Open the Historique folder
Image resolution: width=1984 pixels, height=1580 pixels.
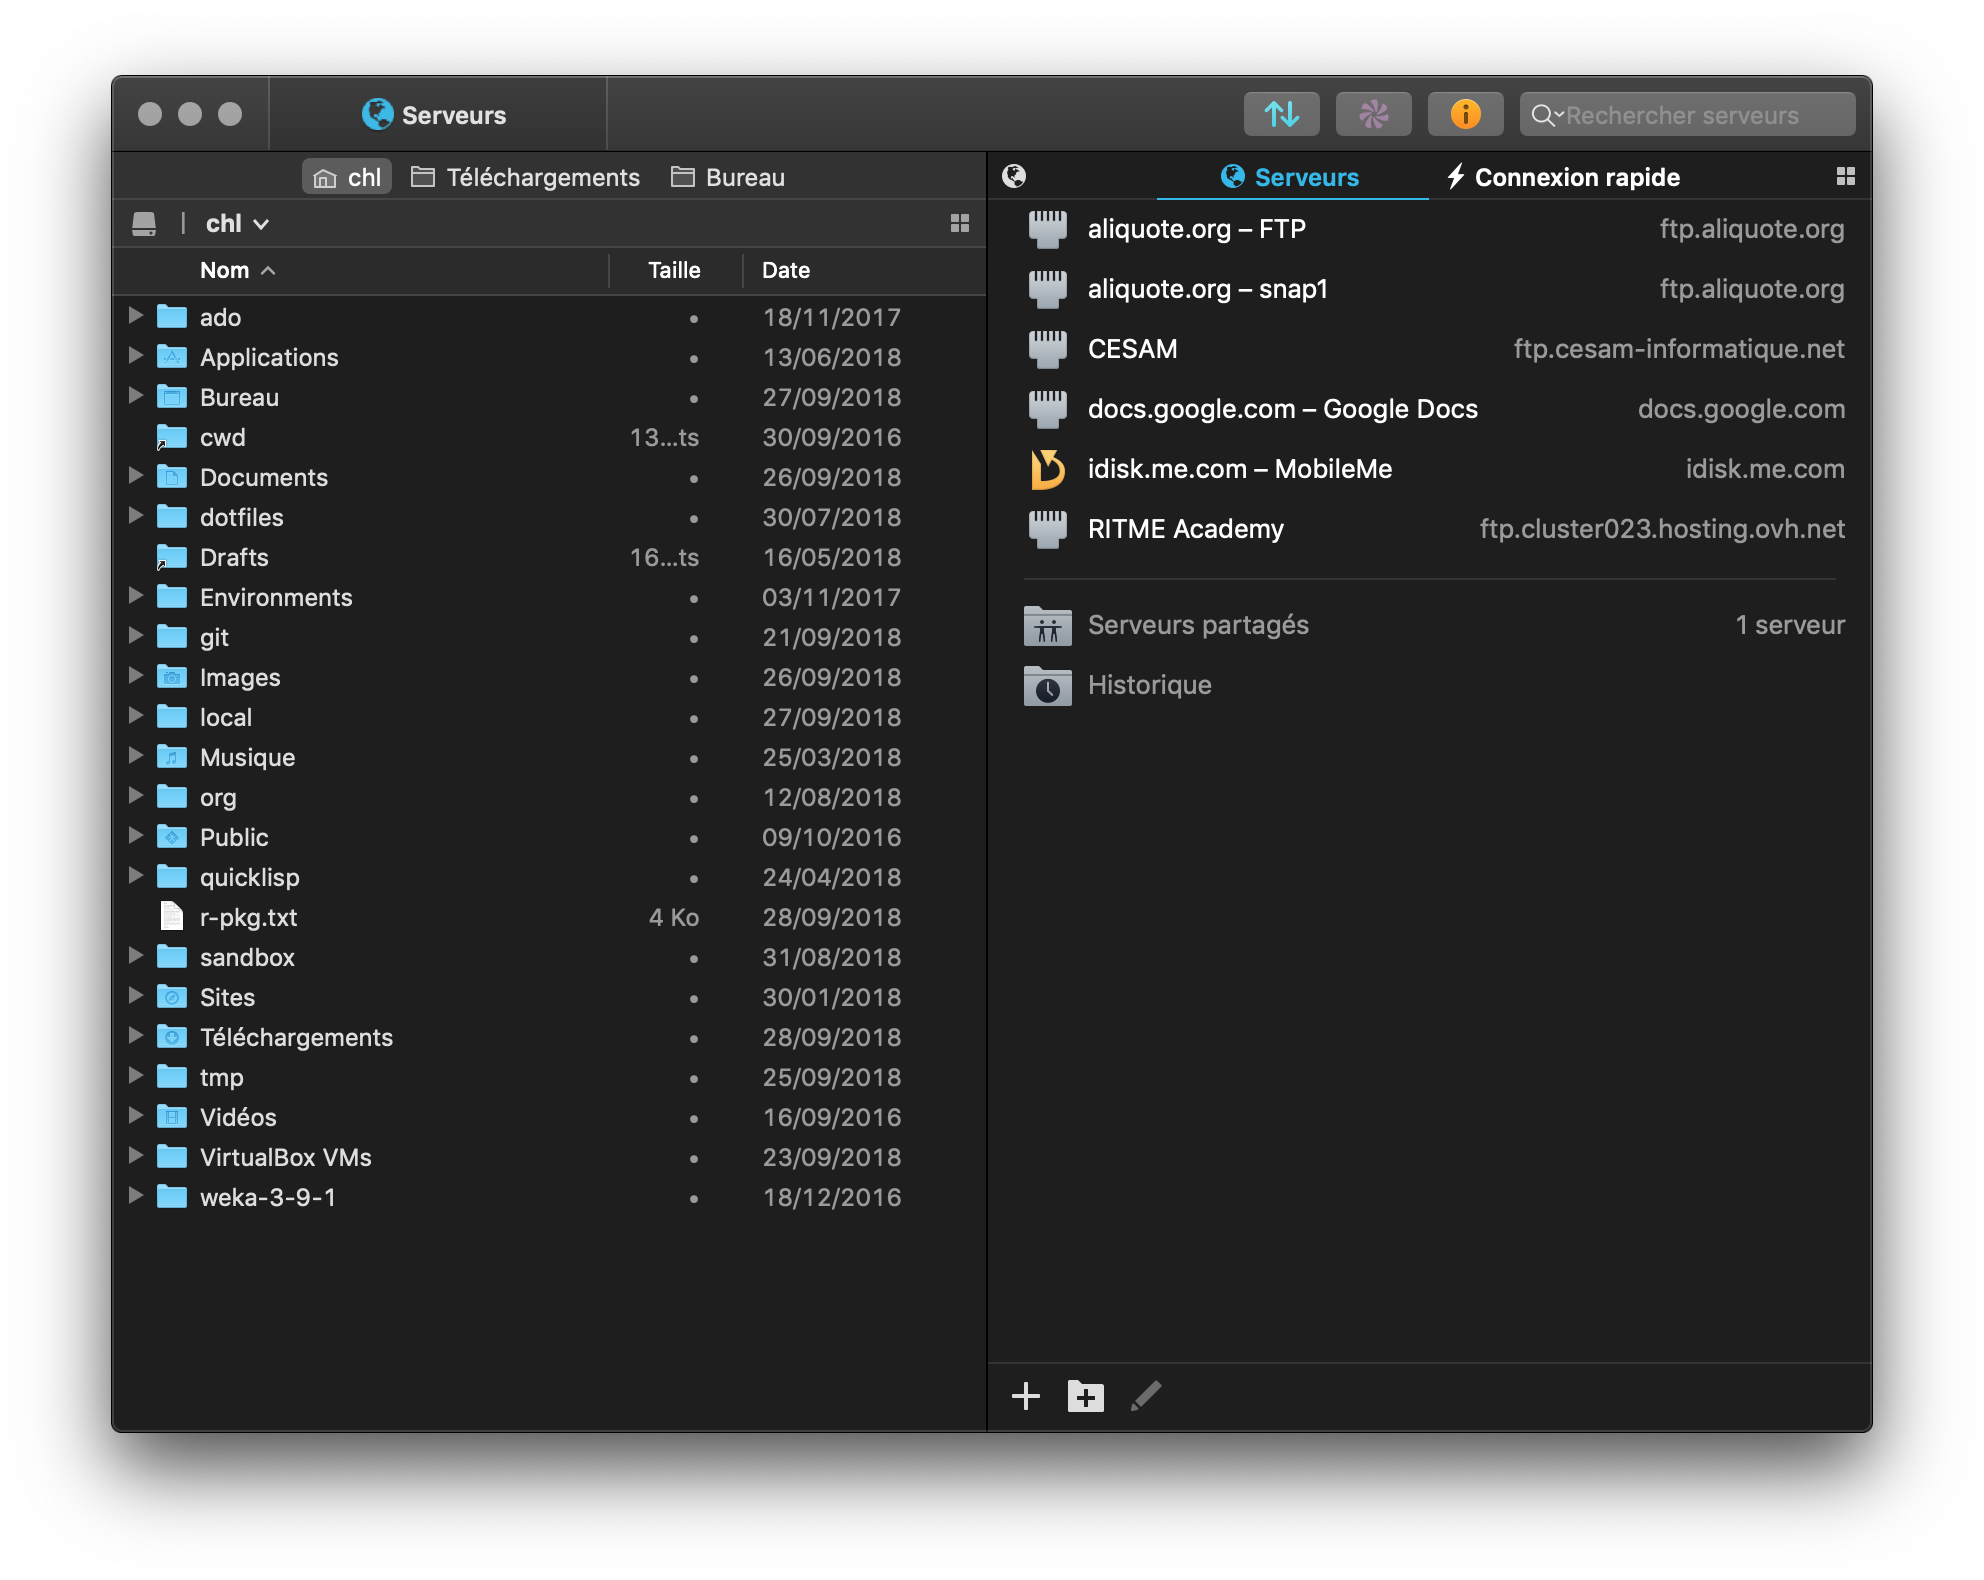pyautogui.click(x=1149, y=685)
